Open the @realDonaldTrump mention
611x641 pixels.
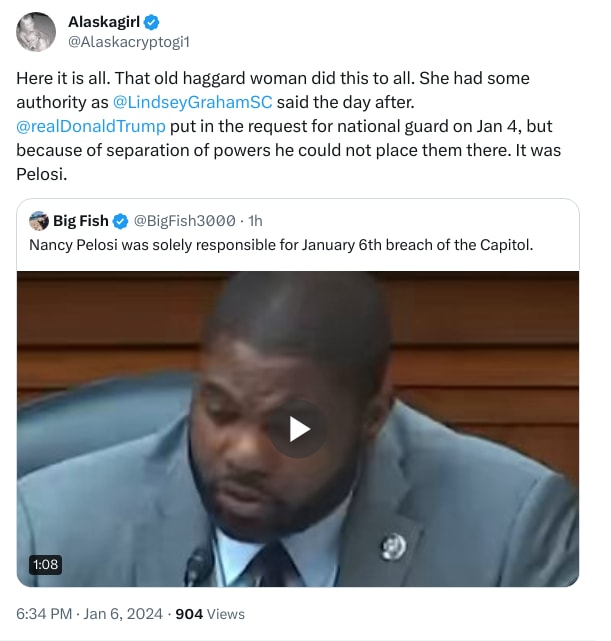coord(91,126)
